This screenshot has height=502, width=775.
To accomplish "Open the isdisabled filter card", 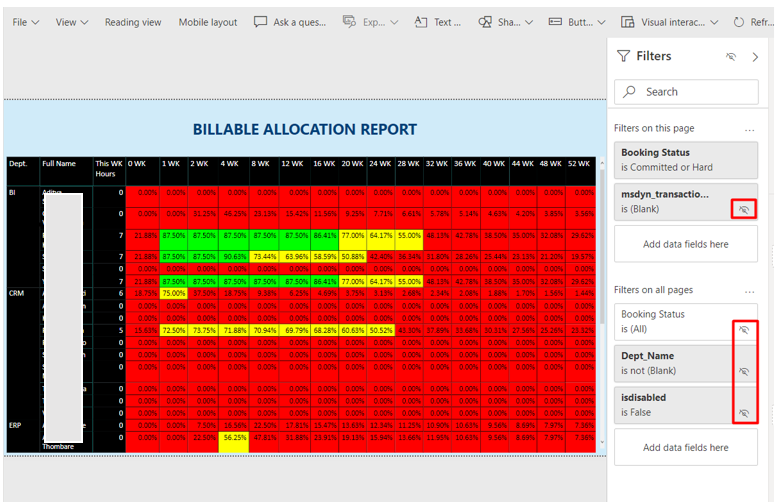I will point(686,405).
